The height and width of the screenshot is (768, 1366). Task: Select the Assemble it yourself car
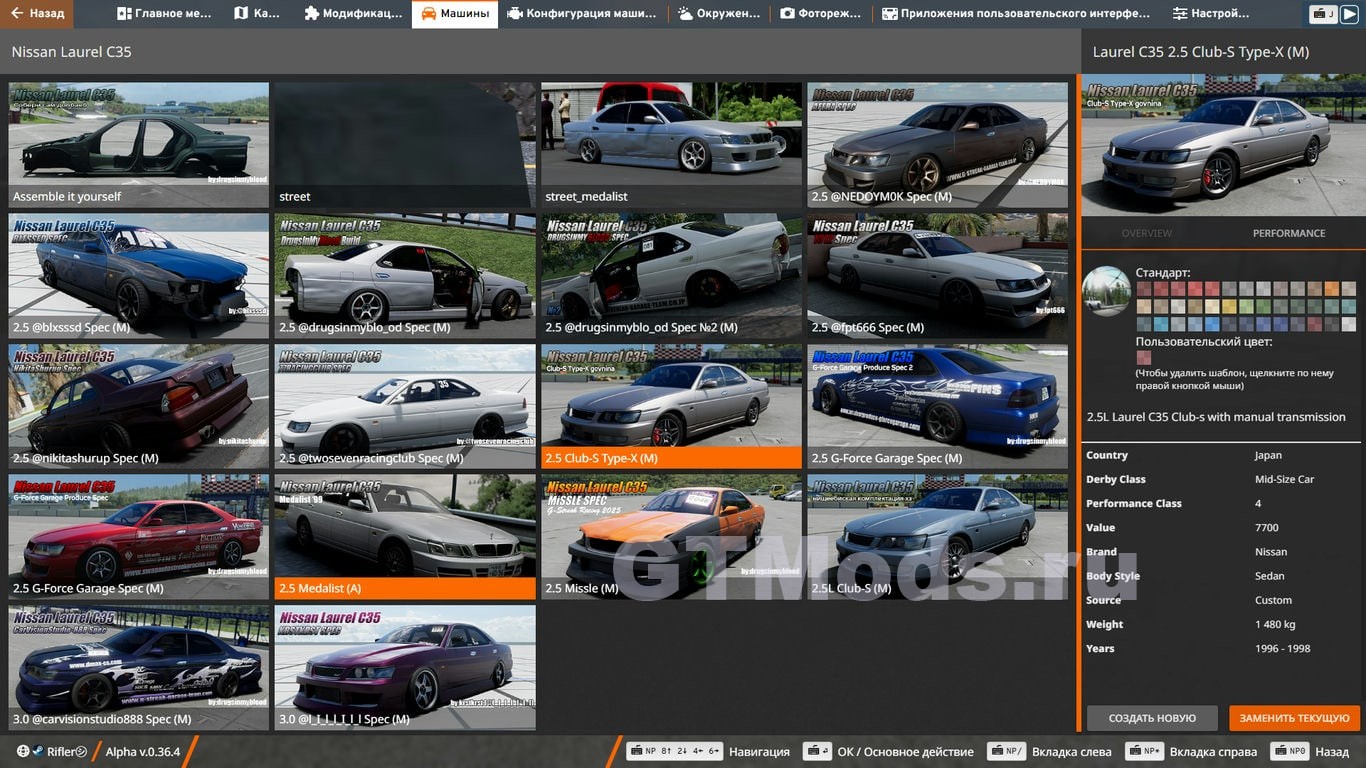pyautogui.click(x=139, y=145)
